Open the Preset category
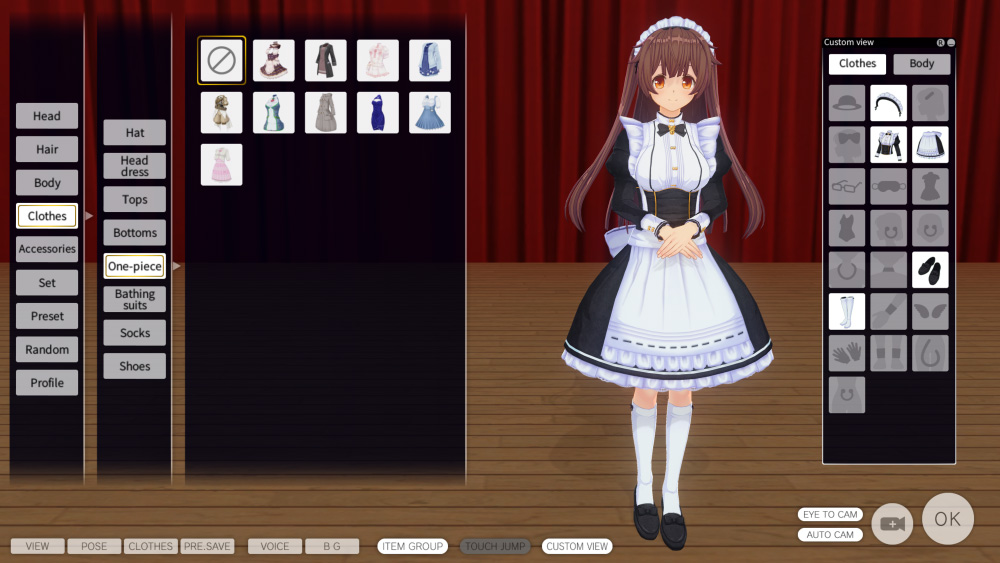The width and height of the screenshot is (1000, 563). pyautogui.click(x=47, y=316)
